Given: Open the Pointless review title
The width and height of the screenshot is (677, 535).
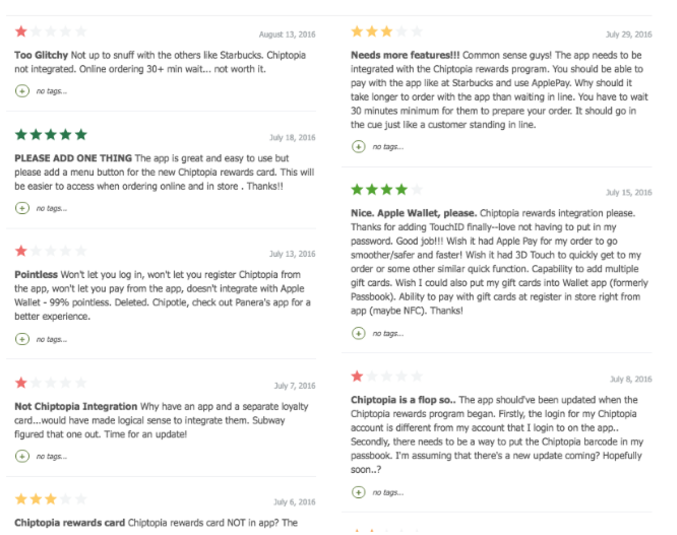Looking at the screenshot, I should point(36,275).
